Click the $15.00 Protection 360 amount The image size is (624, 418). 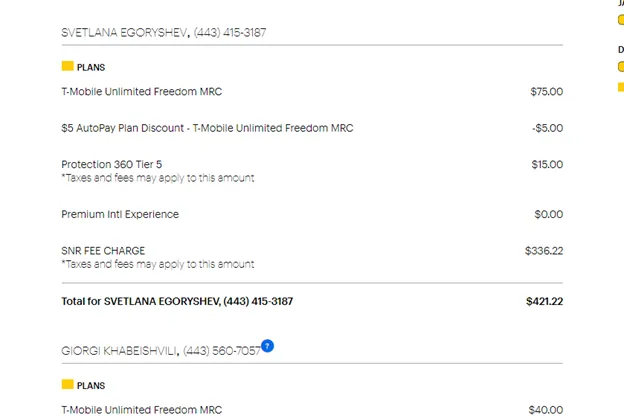pos(547,164)
